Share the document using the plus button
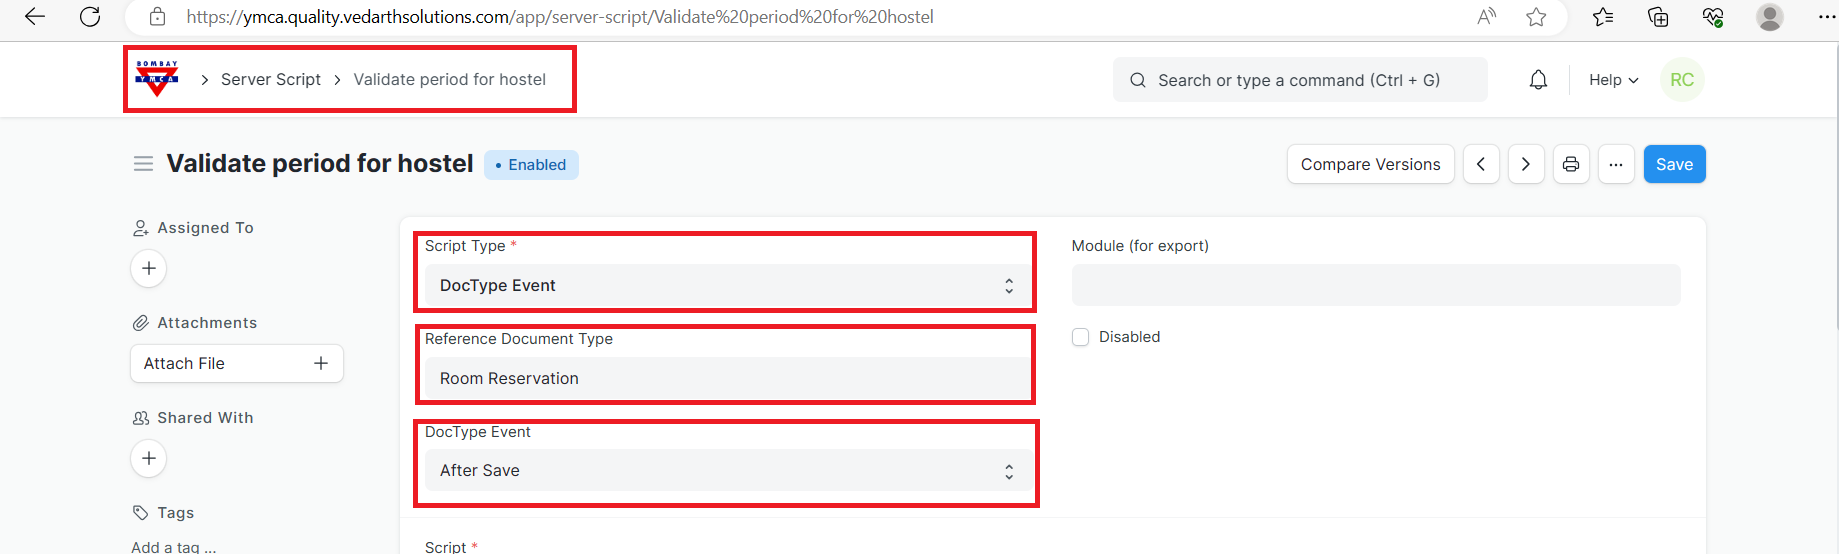 (149, 458)
